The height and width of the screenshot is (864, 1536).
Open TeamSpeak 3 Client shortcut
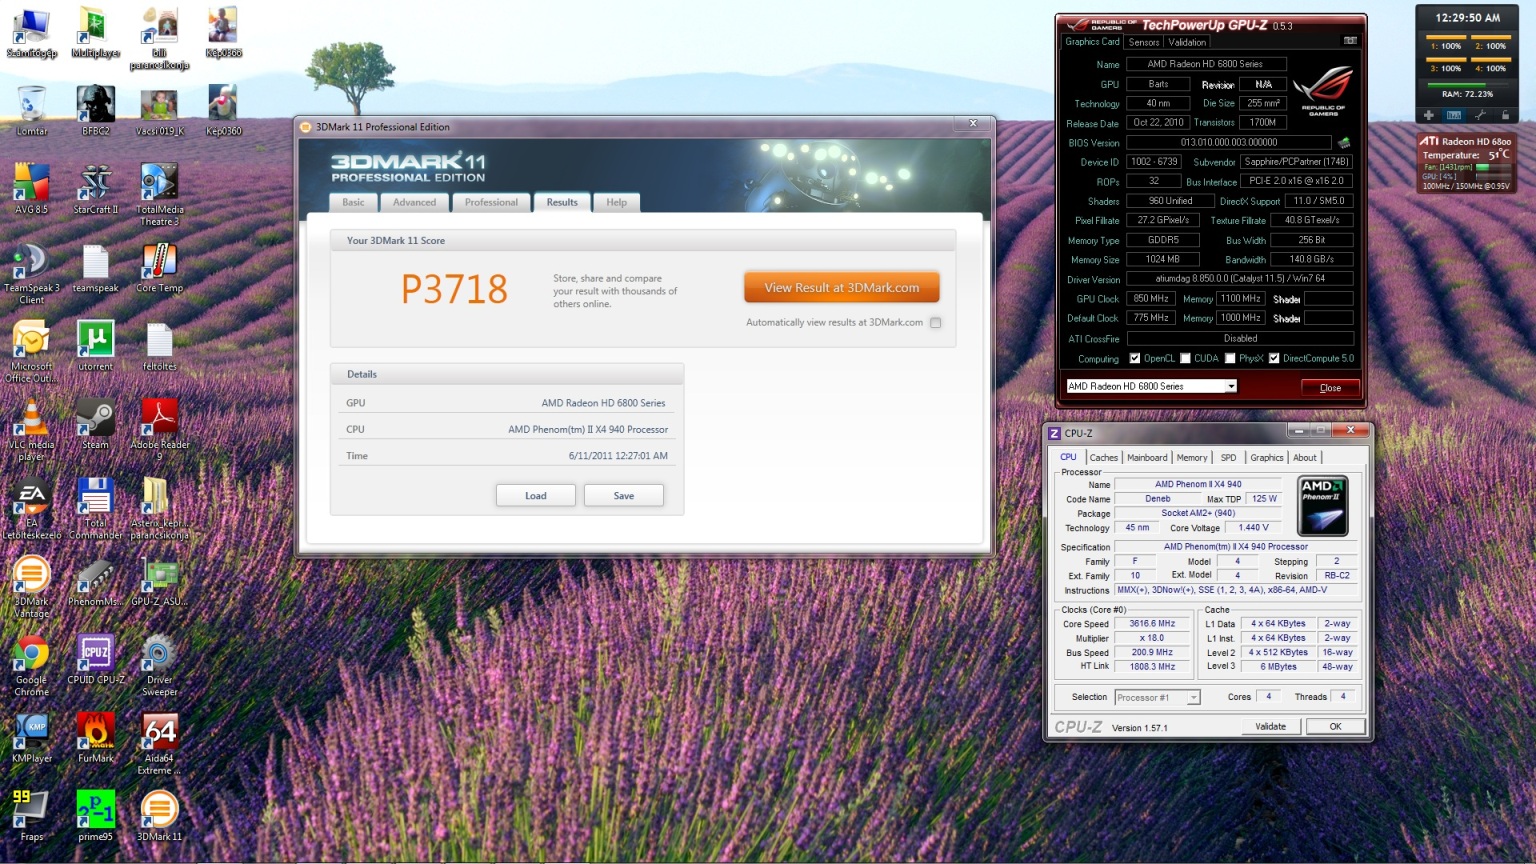32,272
